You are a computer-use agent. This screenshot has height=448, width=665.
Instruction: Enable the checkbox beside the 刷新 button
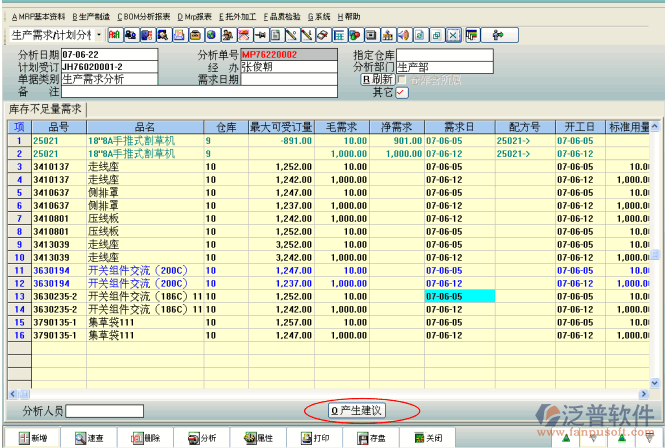(402, 79)
